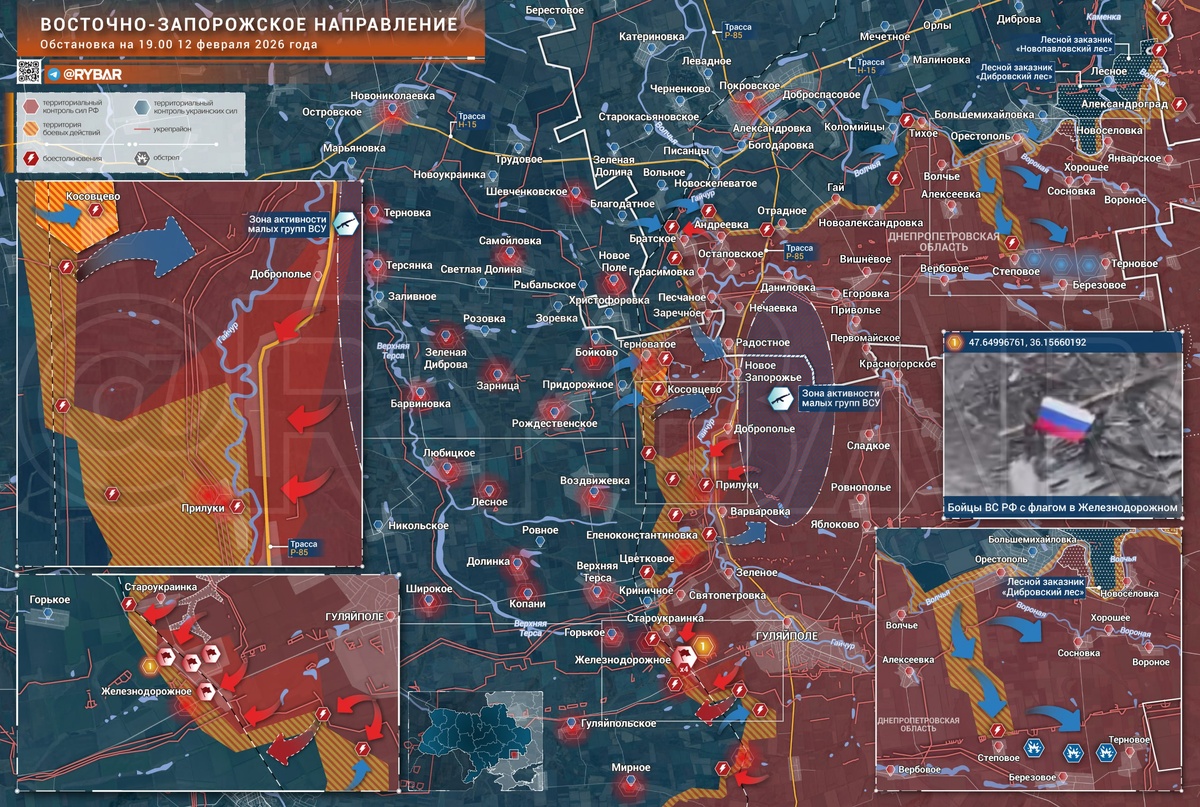This screenshot has height=807, width=1200.
Task: Click the обстрел shelling legend icon
Action: pyautogui.click(x=142, y=158)
